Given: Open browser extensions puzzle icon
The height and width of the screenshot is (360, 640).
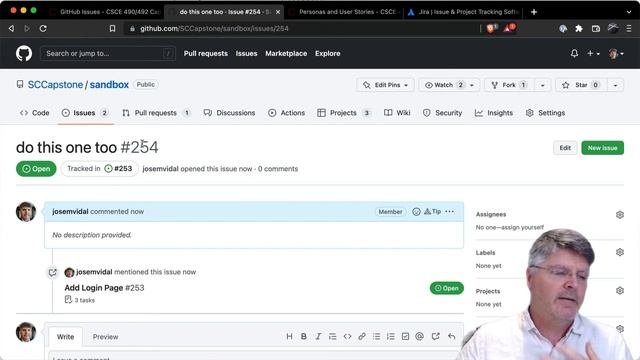Looking at the screenshot, I should (579, 28).
